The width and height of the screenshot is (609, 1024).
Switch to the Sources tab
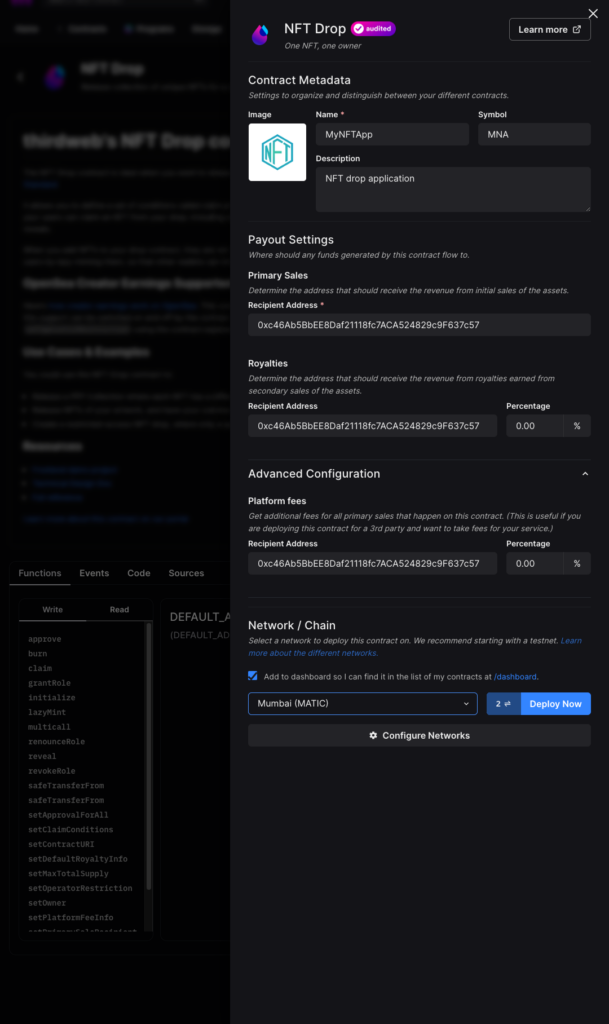coord(186,573)
